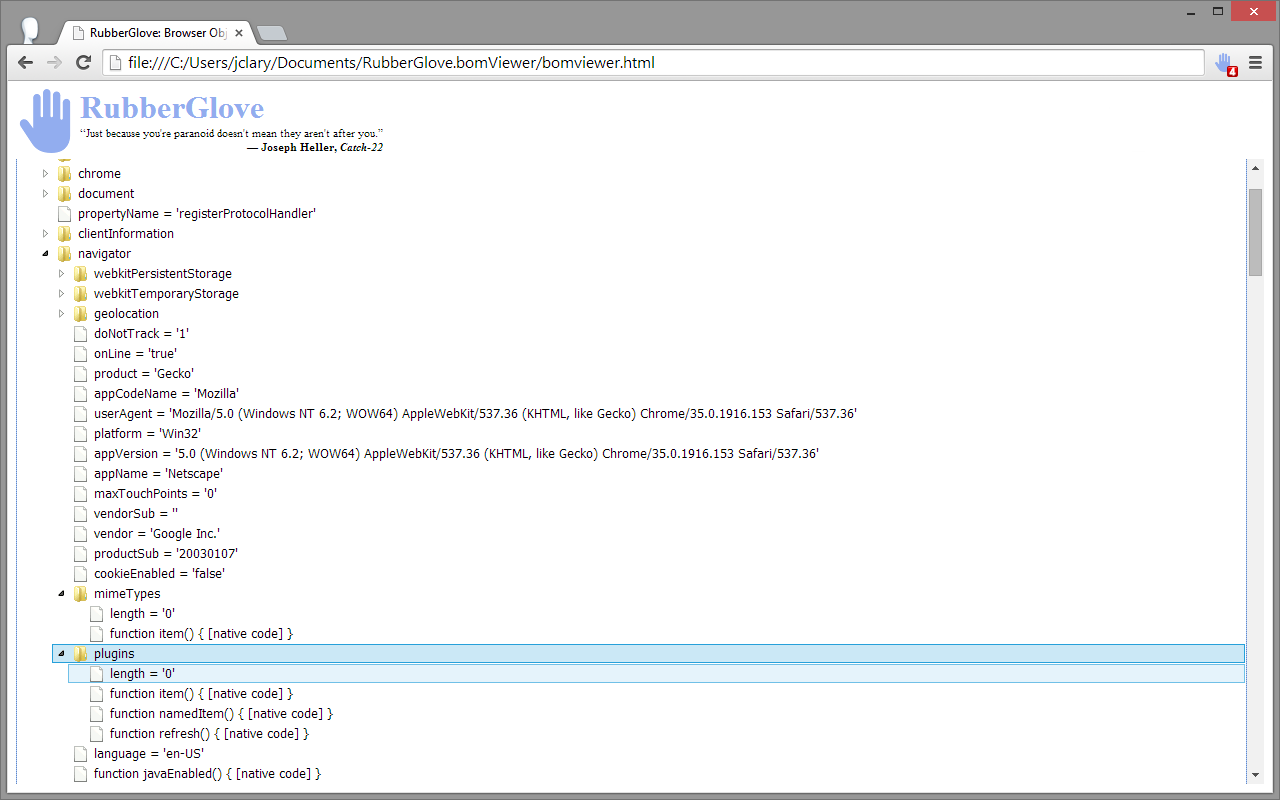Select length row under mimeTypes
This screenshot has height=800, width=1280.
pos(142,614)
